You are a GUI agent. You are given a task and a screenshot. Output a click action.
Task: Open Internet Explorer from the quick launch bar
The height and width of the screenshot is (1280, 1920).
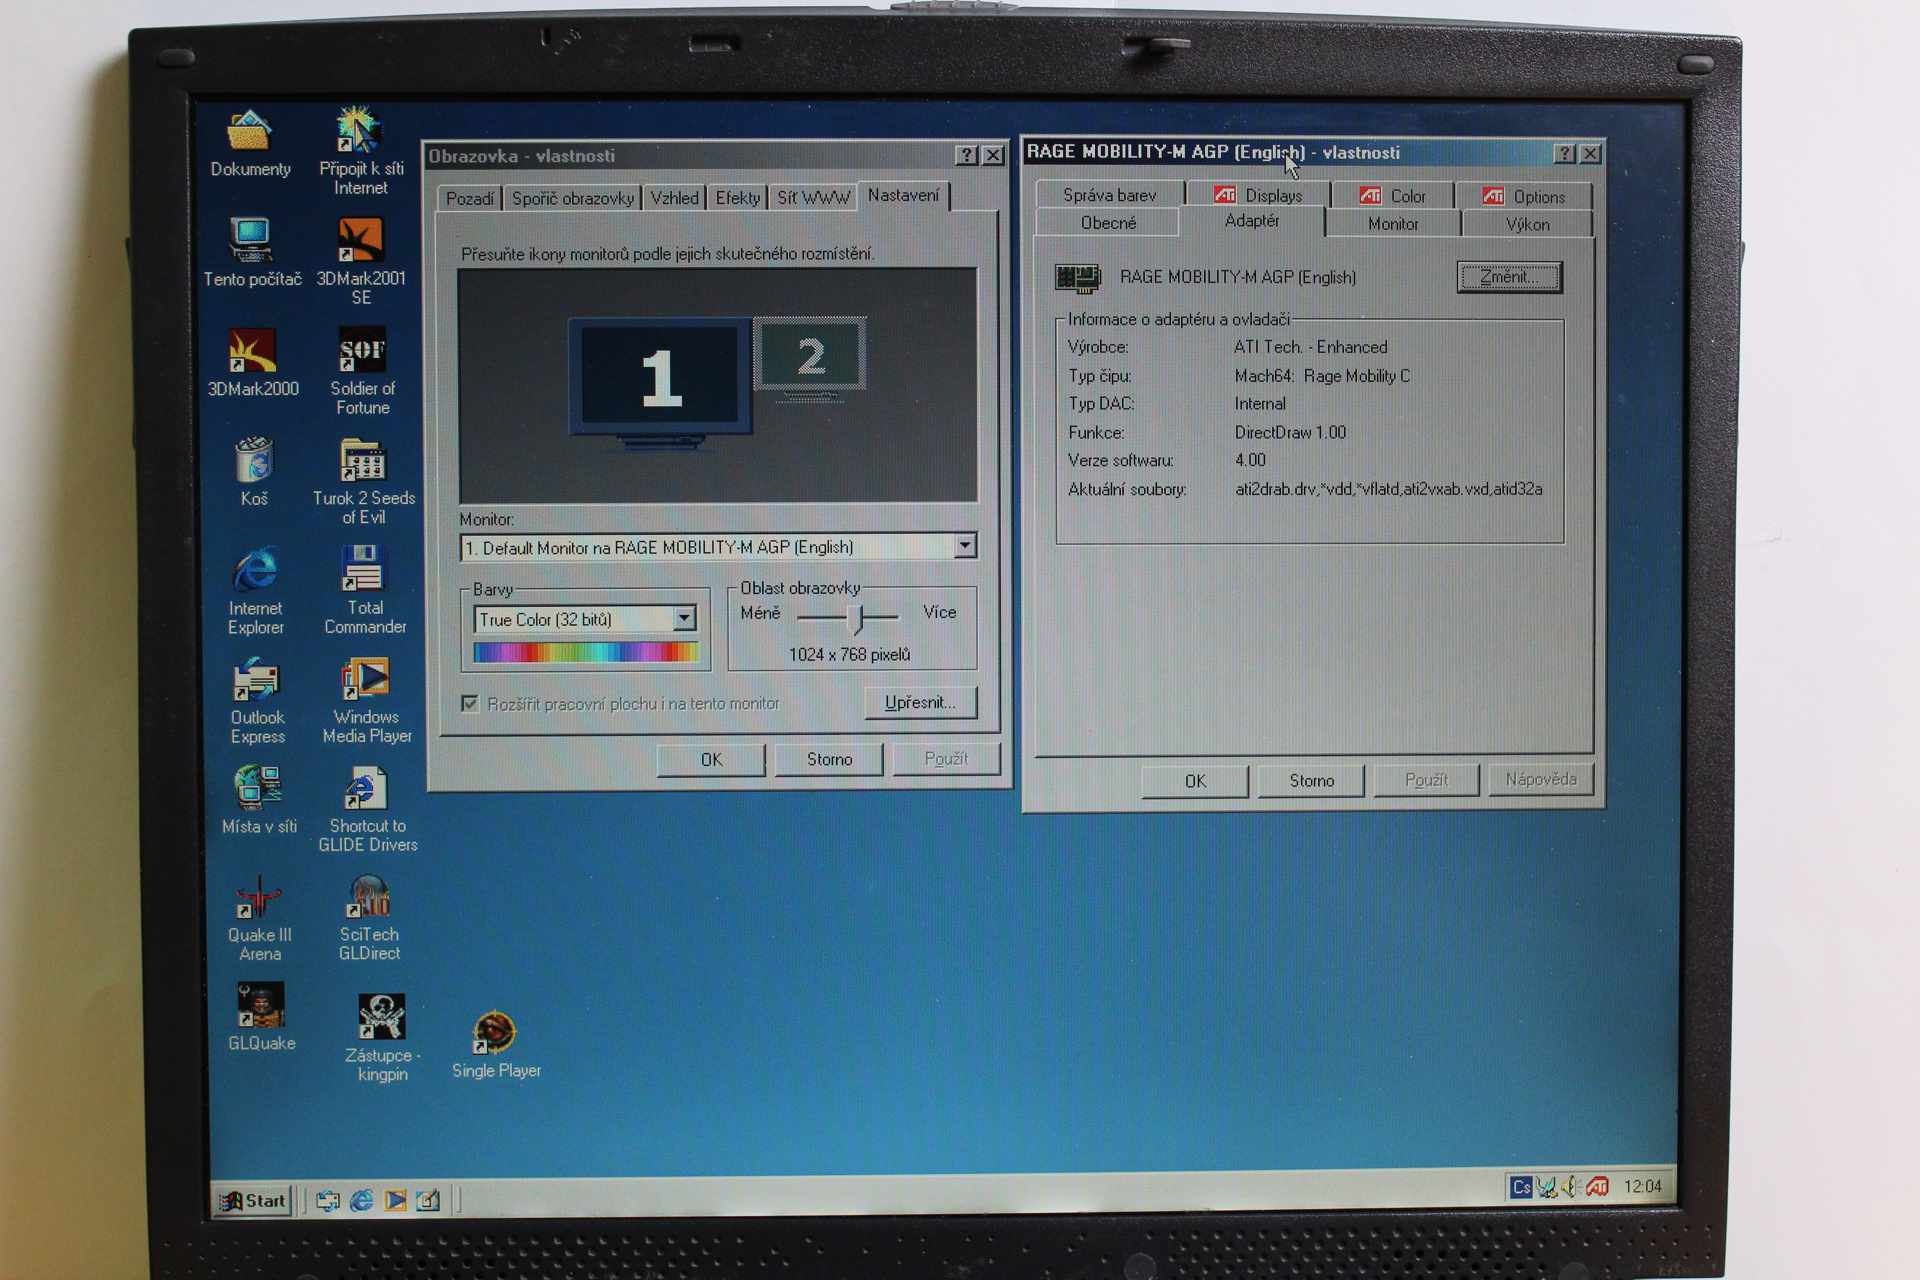point(361,1200)
